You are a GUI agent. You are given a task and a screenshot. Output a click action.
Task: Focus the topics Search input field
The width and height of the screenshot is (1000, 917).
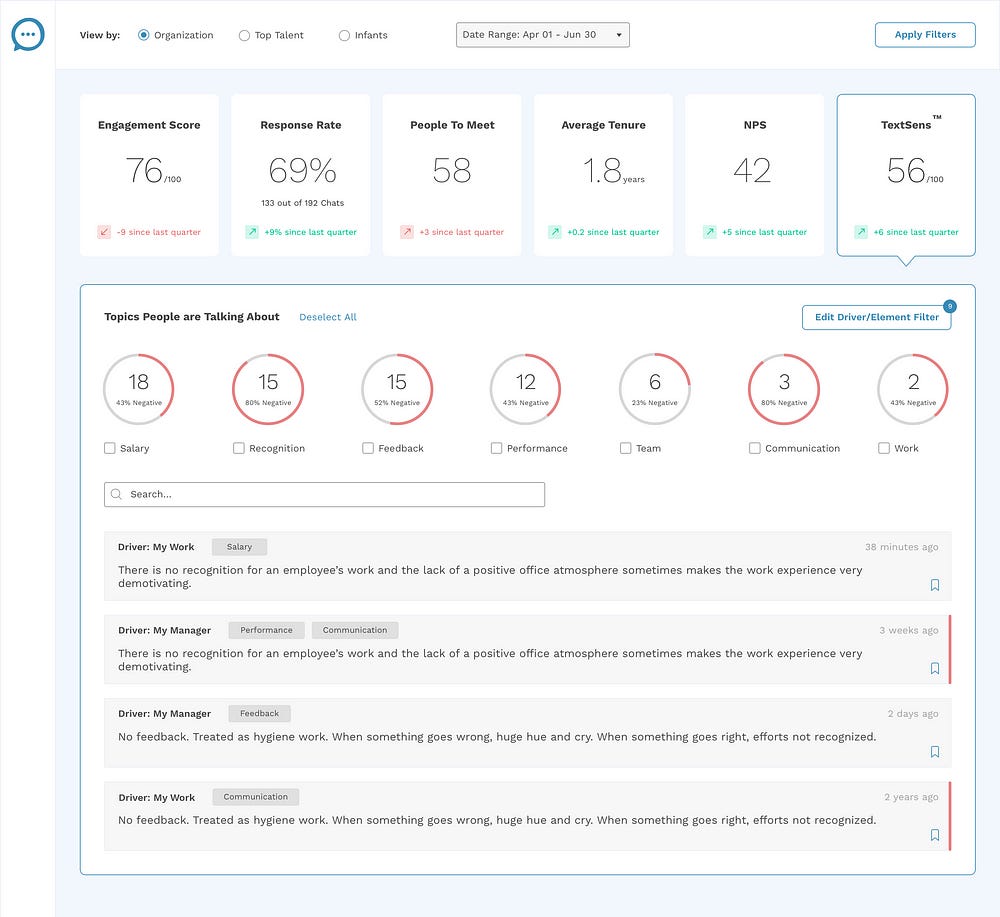pyautogui.click(x=325, y=495)
